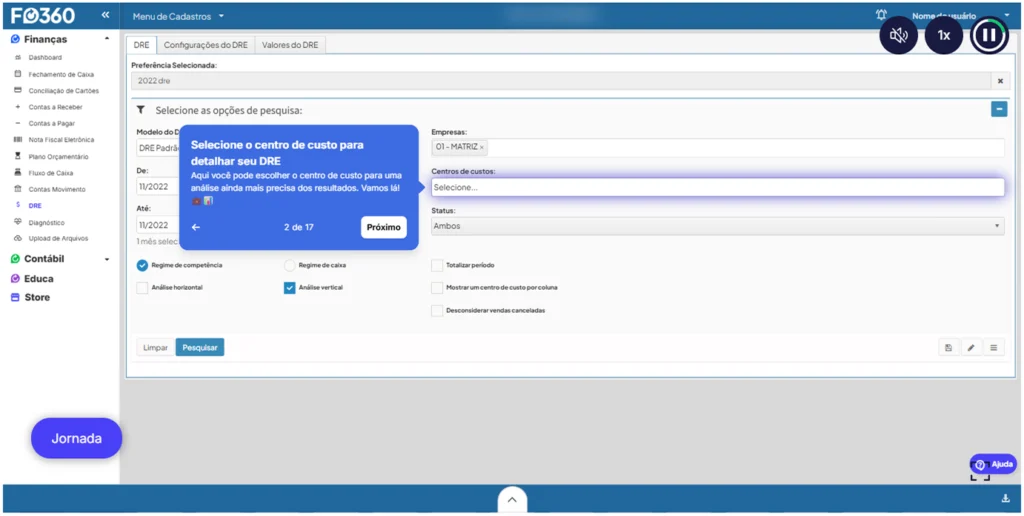Select Regime de competência option
Viewport: 1024px width, 516px height.
pos(142,265)
